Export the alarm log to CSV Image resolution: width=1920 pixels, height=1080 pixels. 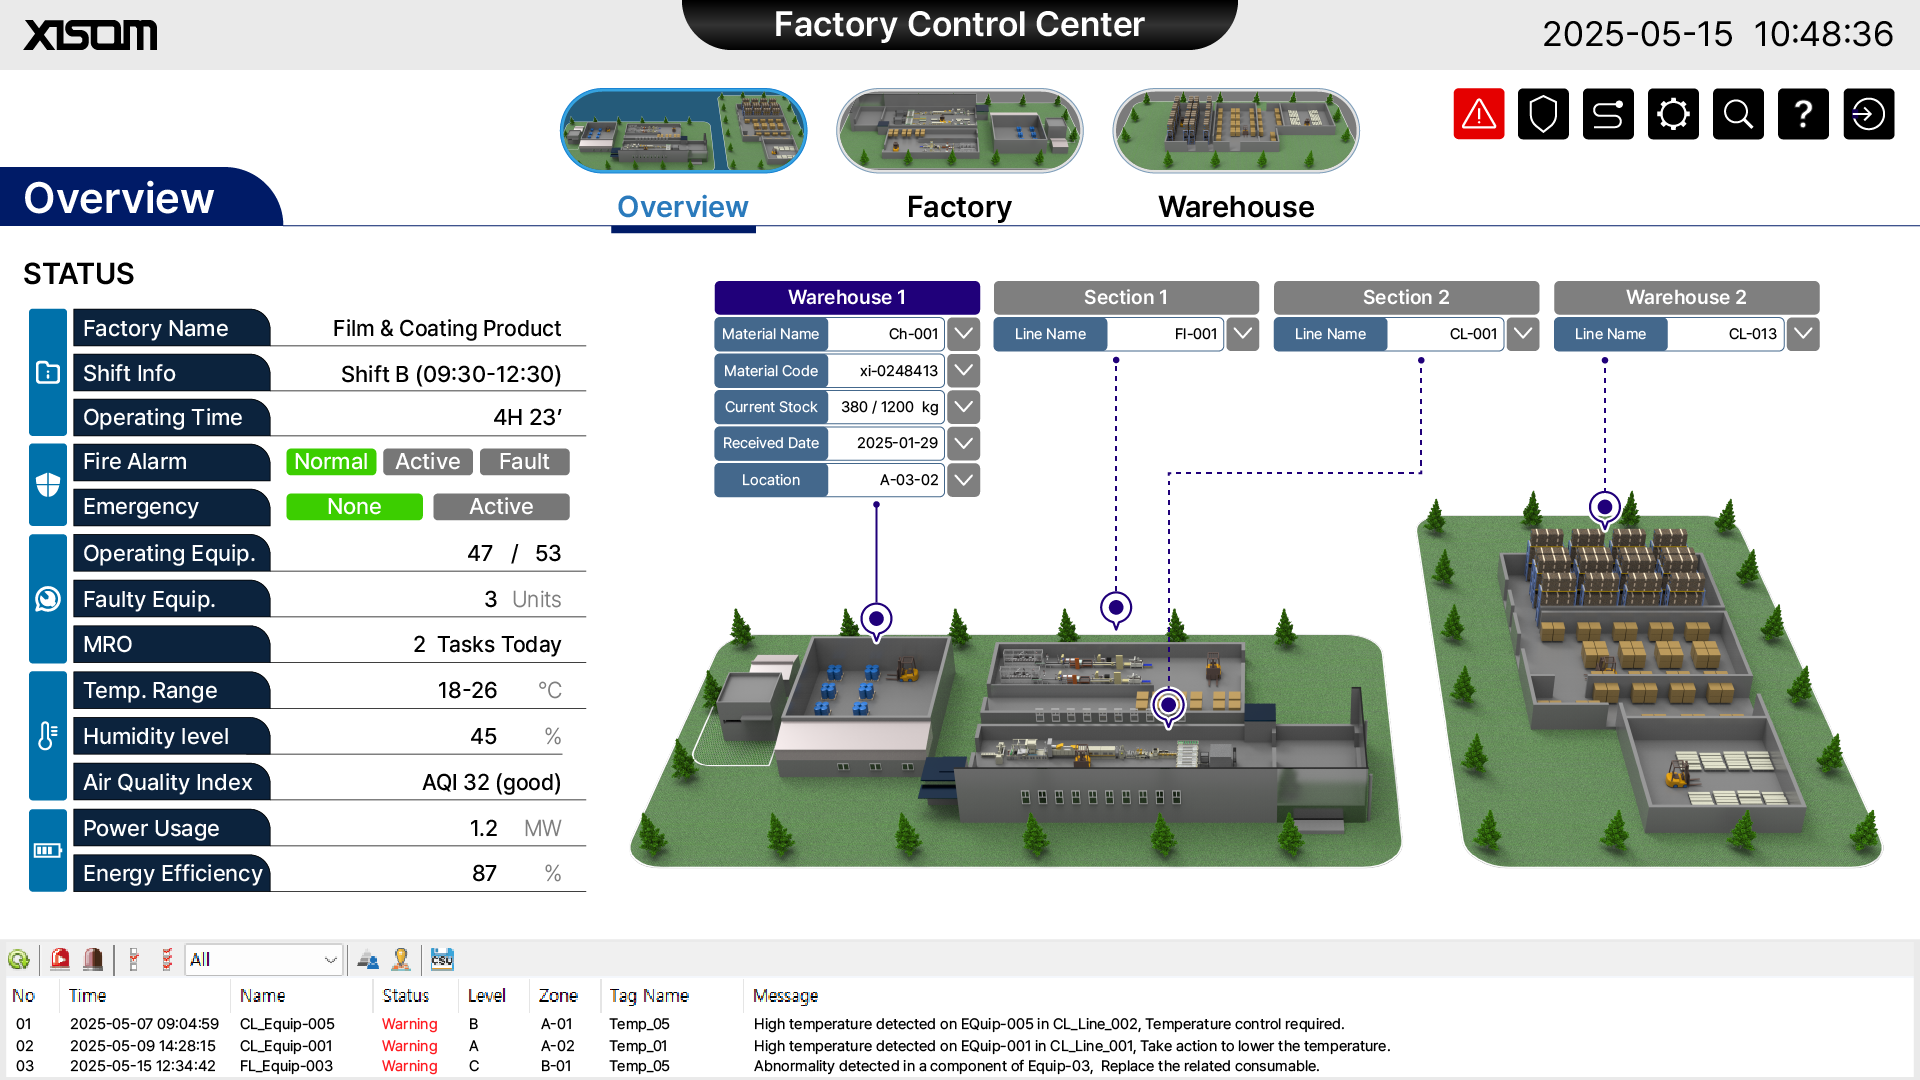442,958
